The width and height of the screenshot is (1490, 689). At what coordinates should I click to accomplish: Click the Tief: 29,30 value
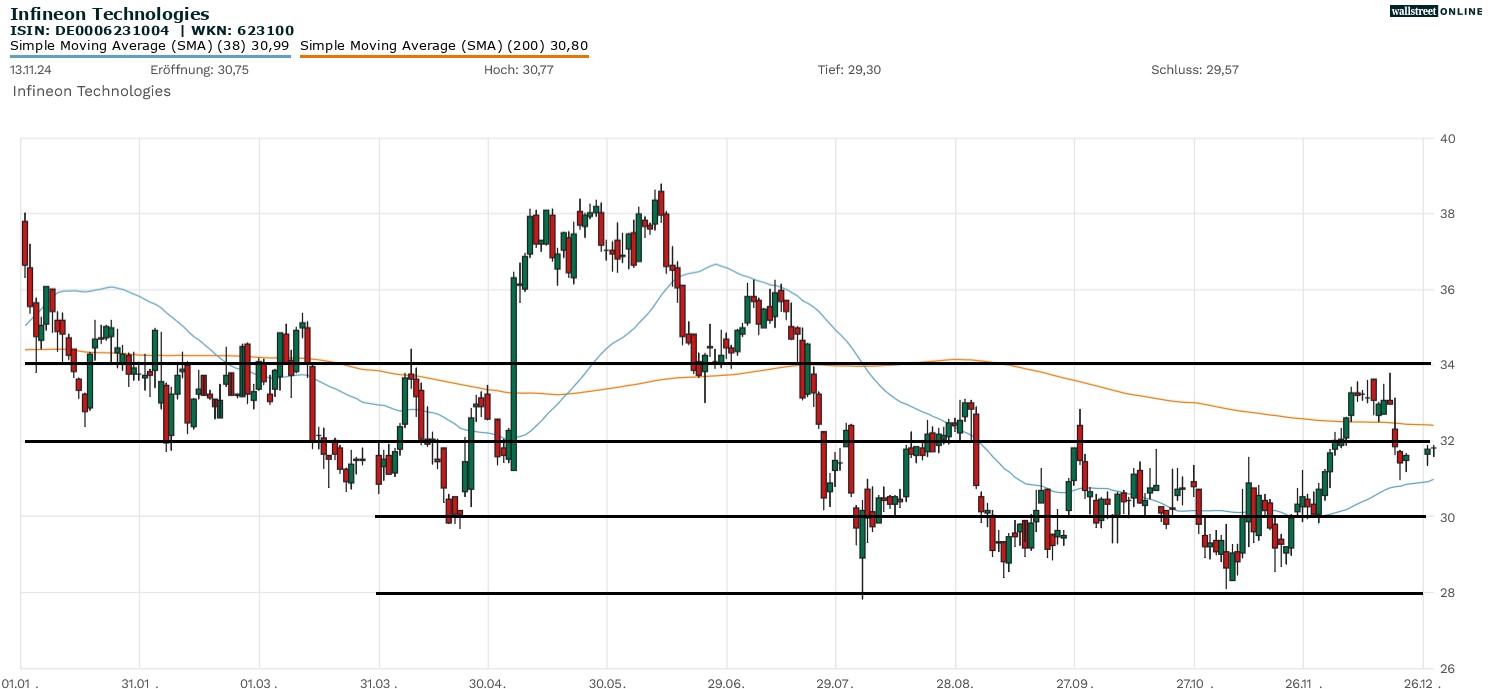coord(849,70)
